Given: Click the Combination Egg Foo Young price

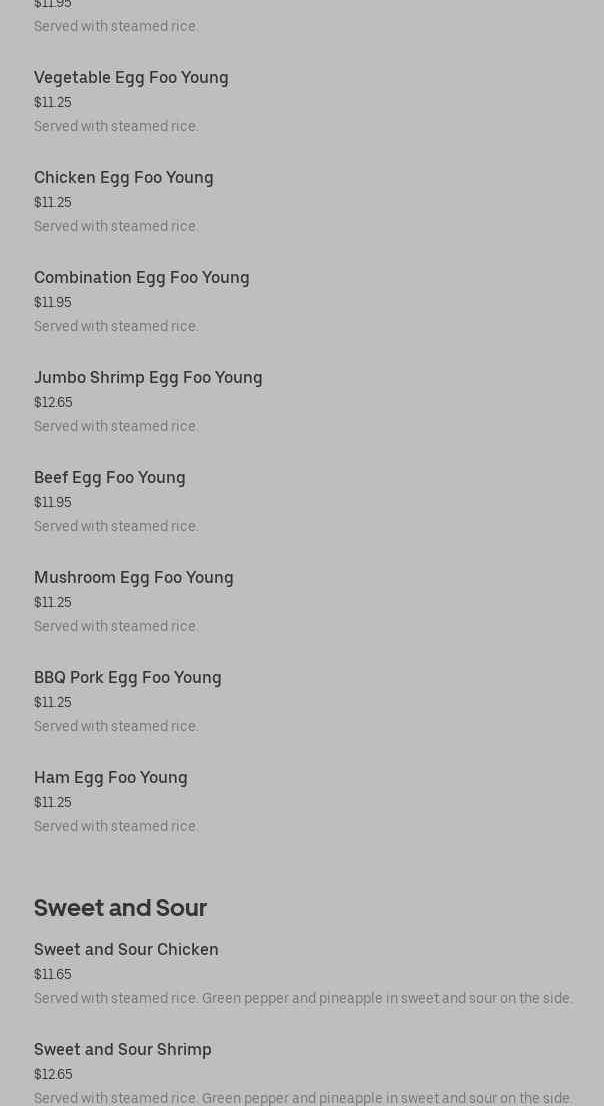Looking at the screenshot, I should point(53,303).
